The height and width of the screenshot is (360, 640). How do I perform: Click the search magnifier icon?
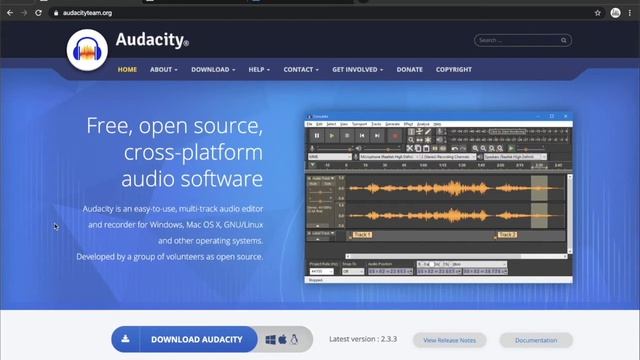(x=564, y=40)
